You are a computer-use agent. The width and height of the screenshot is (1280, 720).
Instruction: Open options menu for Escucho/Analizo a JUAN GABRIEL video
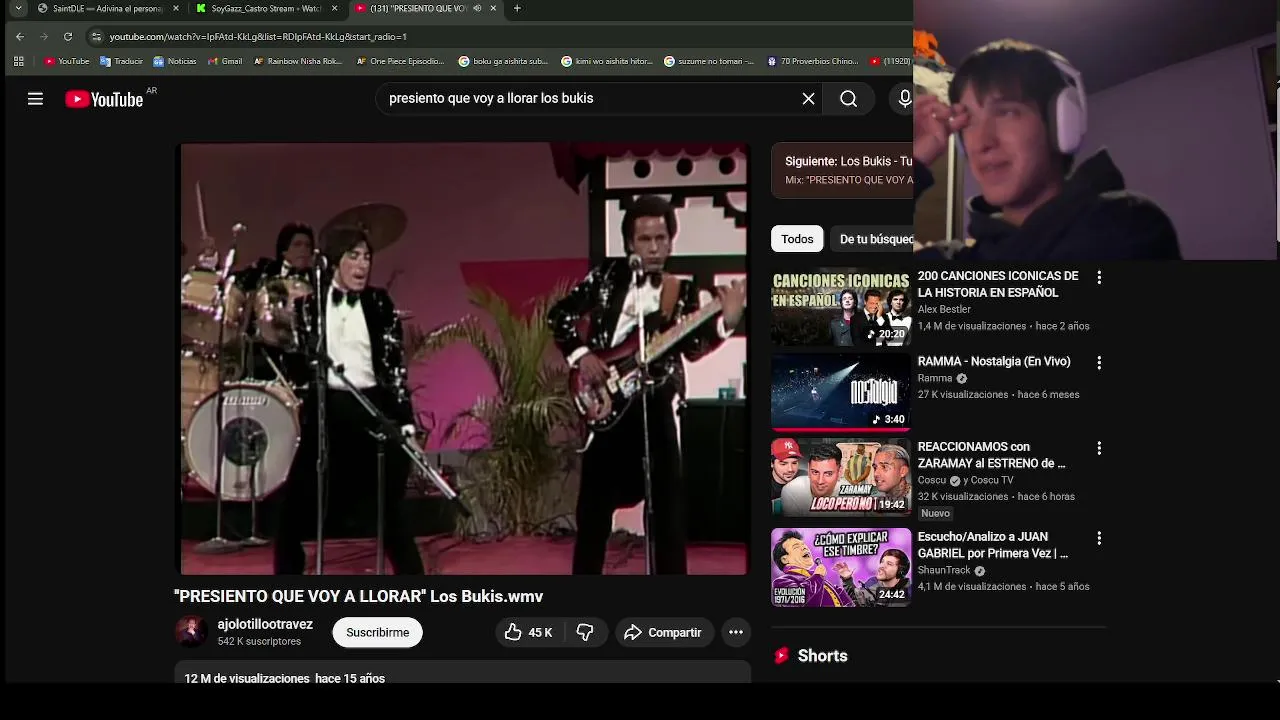tap(1099, 538)
